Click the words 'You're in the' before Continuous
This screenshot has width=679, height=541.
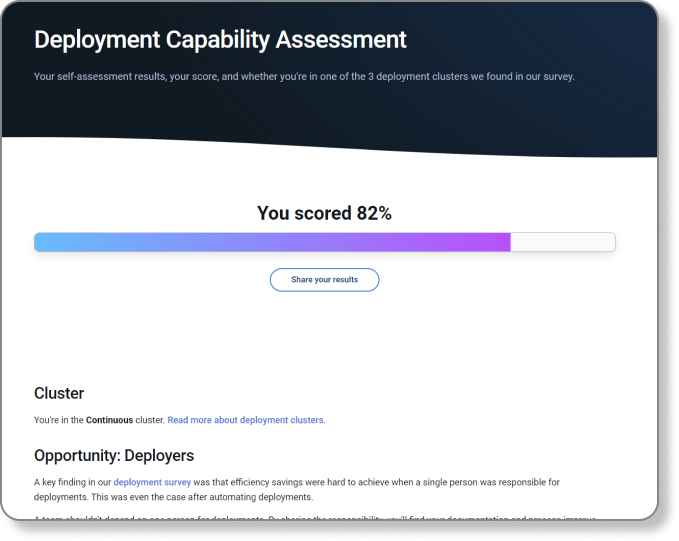tap(58, 420)
